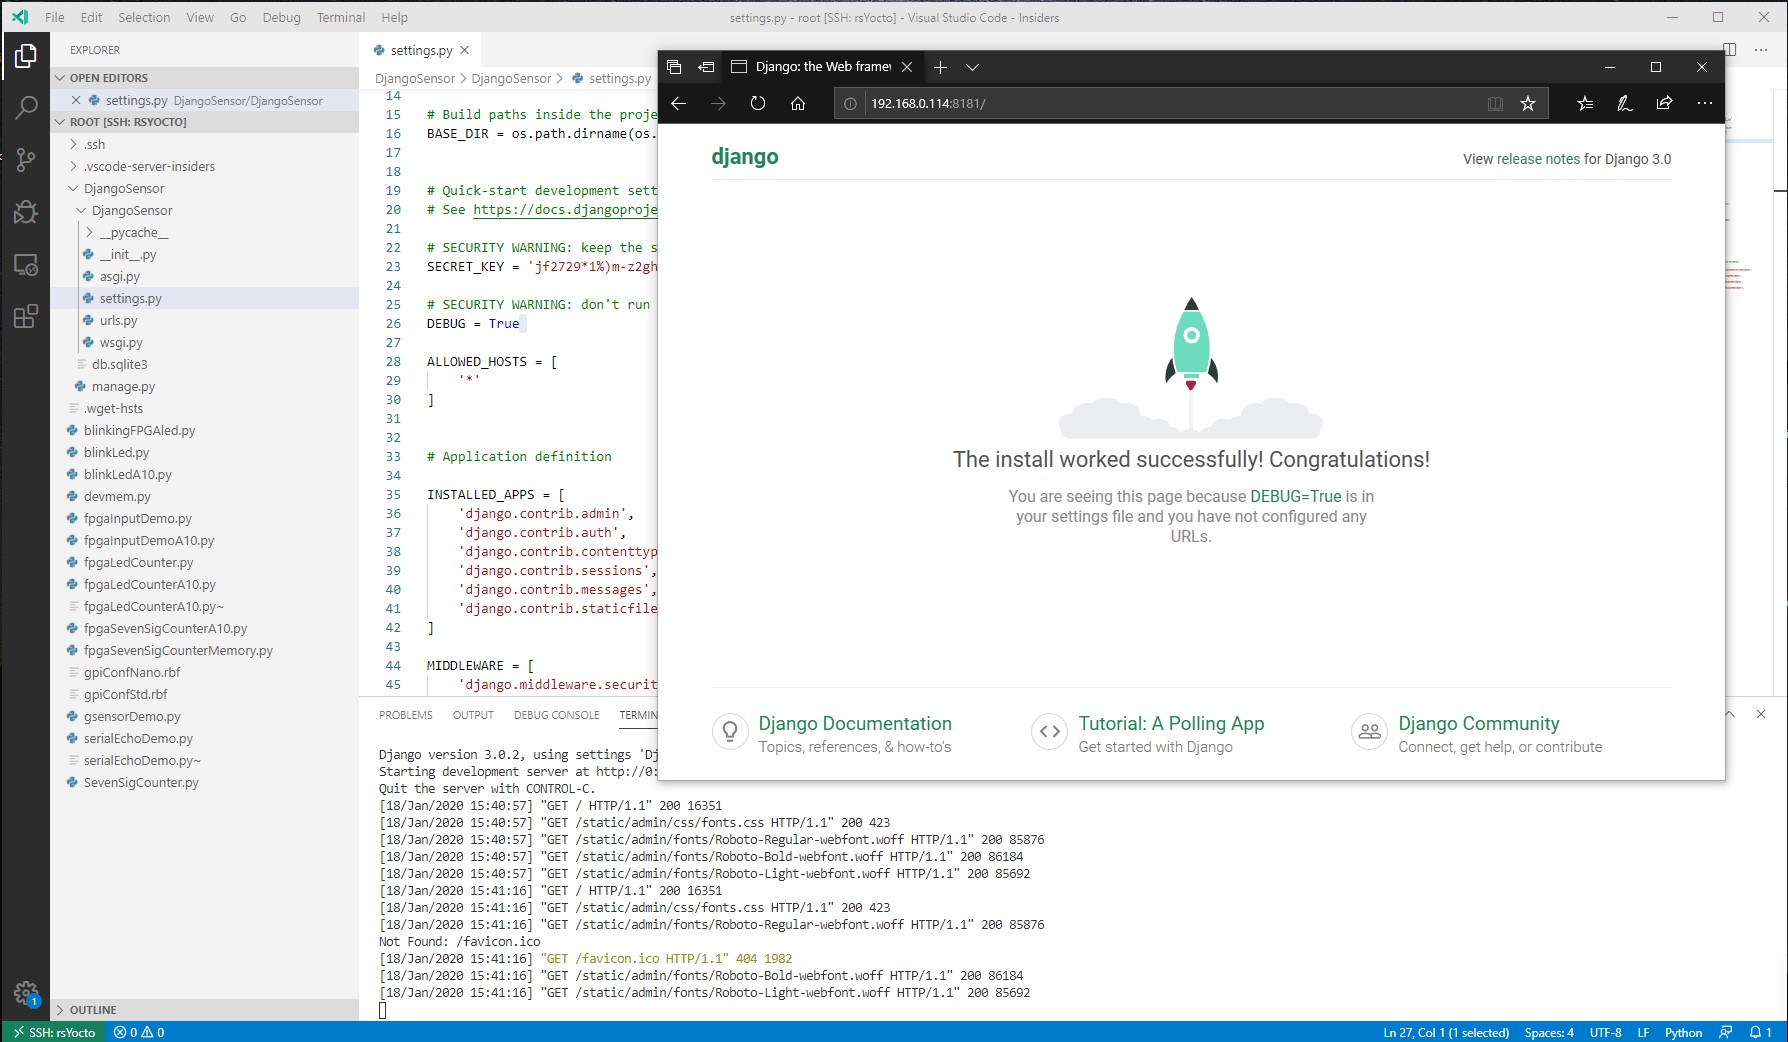Open Django Documentation link

tap(854, 723)
